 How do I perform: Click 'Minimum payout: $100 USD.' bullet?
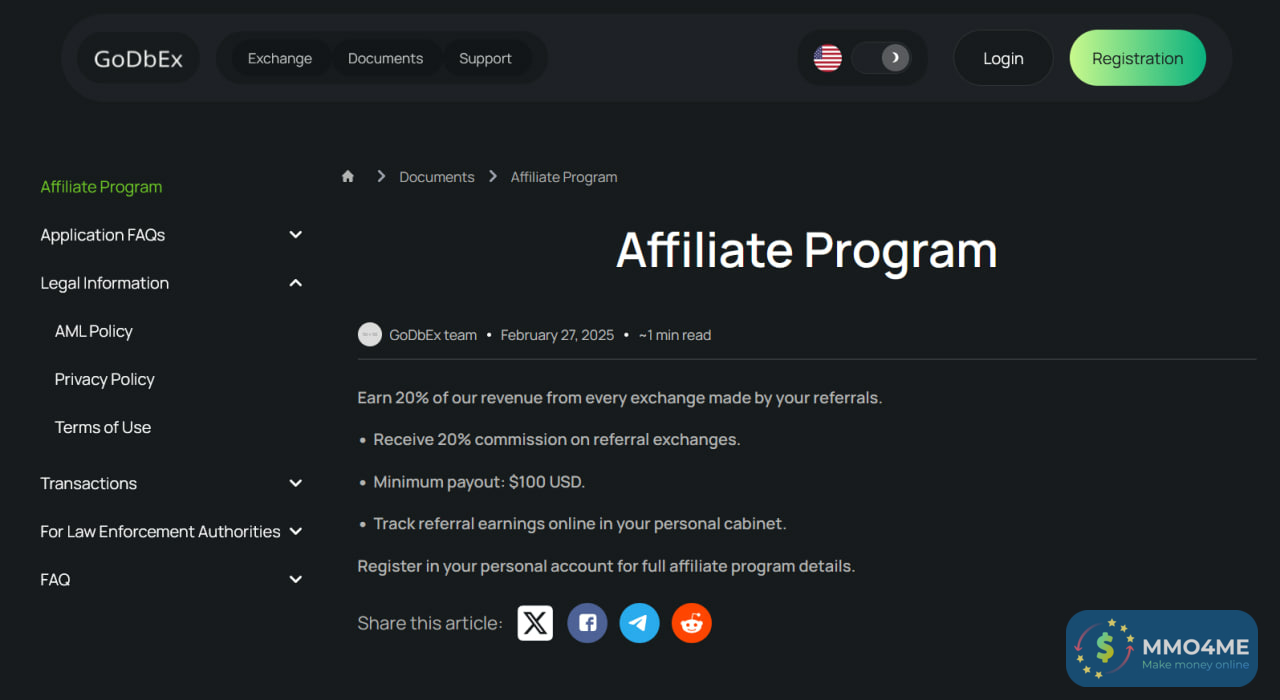[x=479, y=482]
